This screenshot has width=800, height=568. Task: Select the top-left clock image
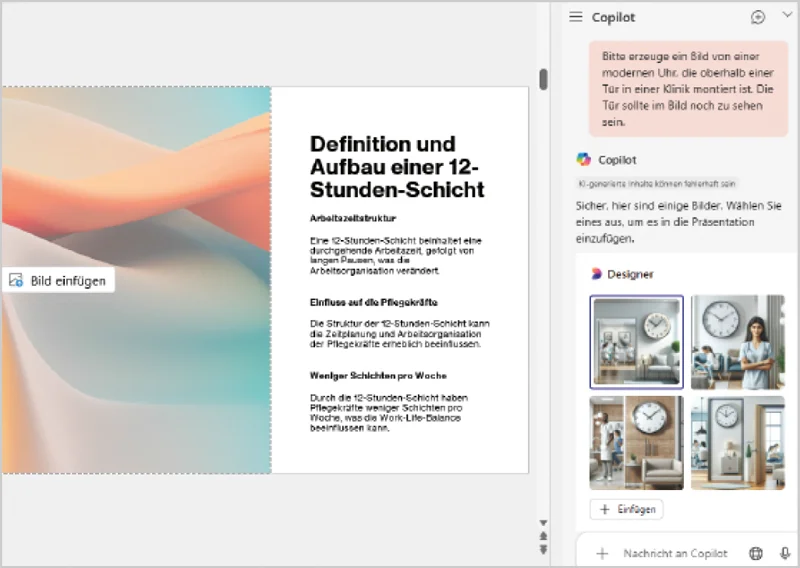coord(637,341)
